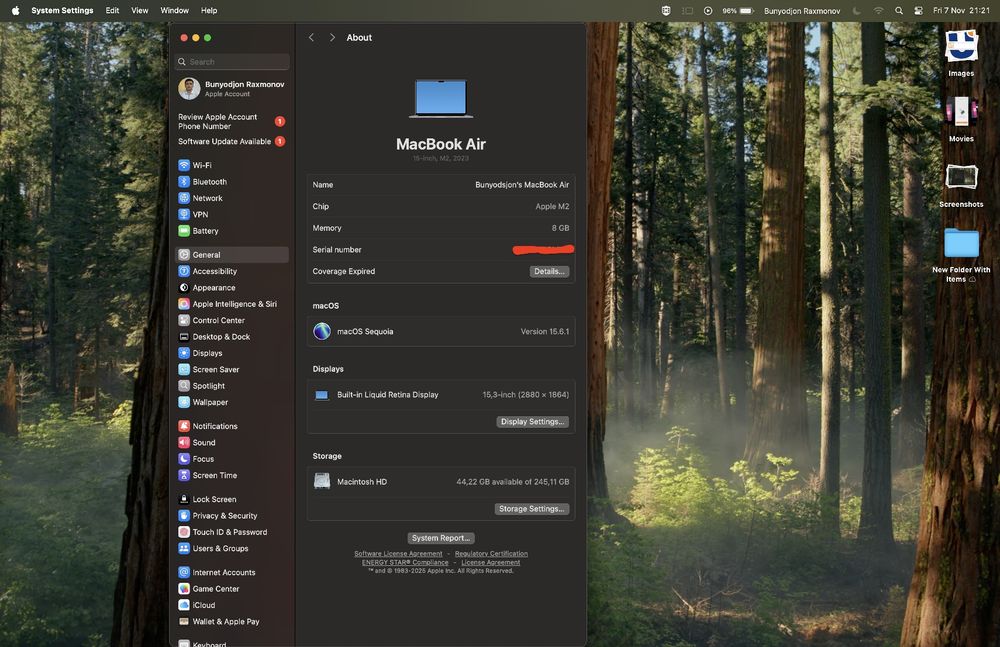Open Control Center in the menu bar
Screen dimensions: 1000x647
(918, 11)
